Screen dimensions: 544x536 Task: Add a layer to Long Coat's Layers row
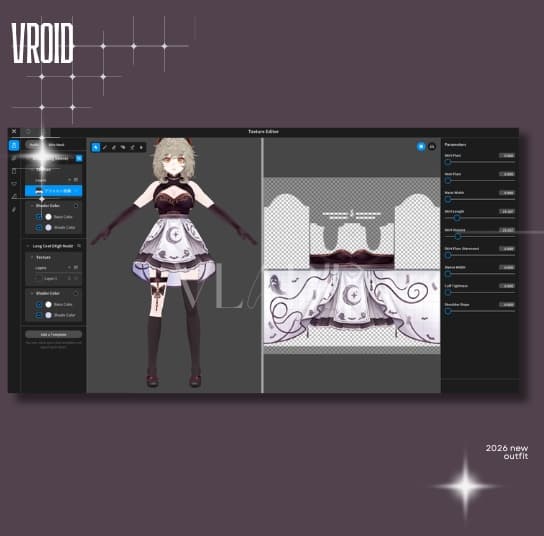coord(69,267)
